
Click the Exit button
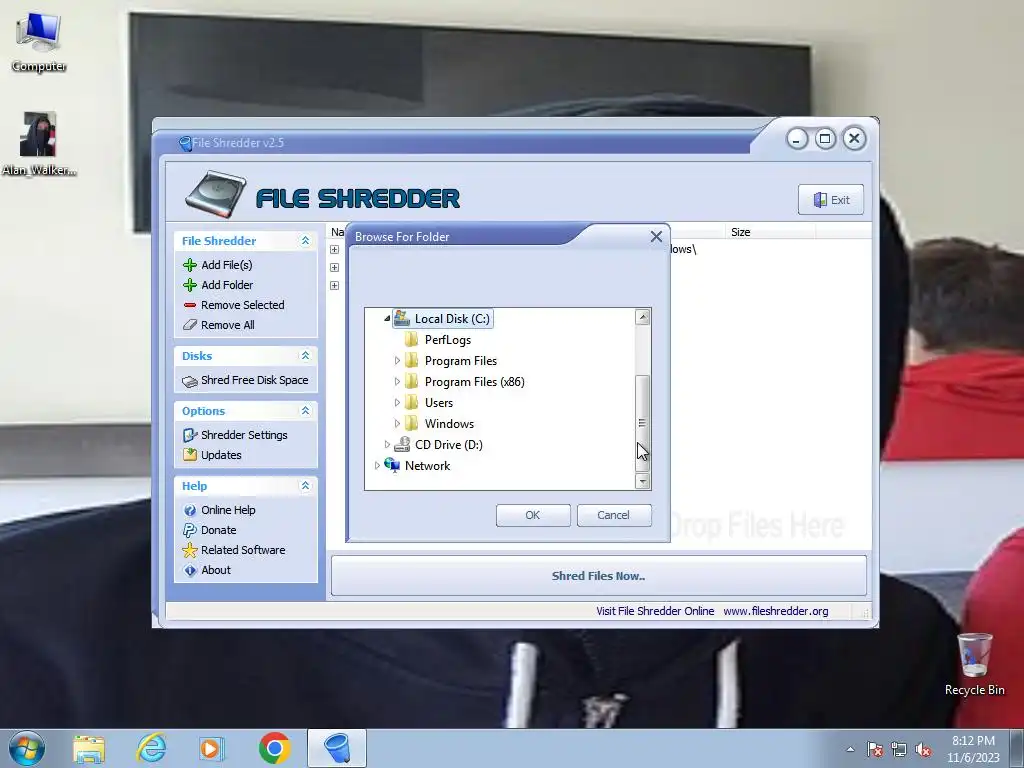click(x=831, y=200)
